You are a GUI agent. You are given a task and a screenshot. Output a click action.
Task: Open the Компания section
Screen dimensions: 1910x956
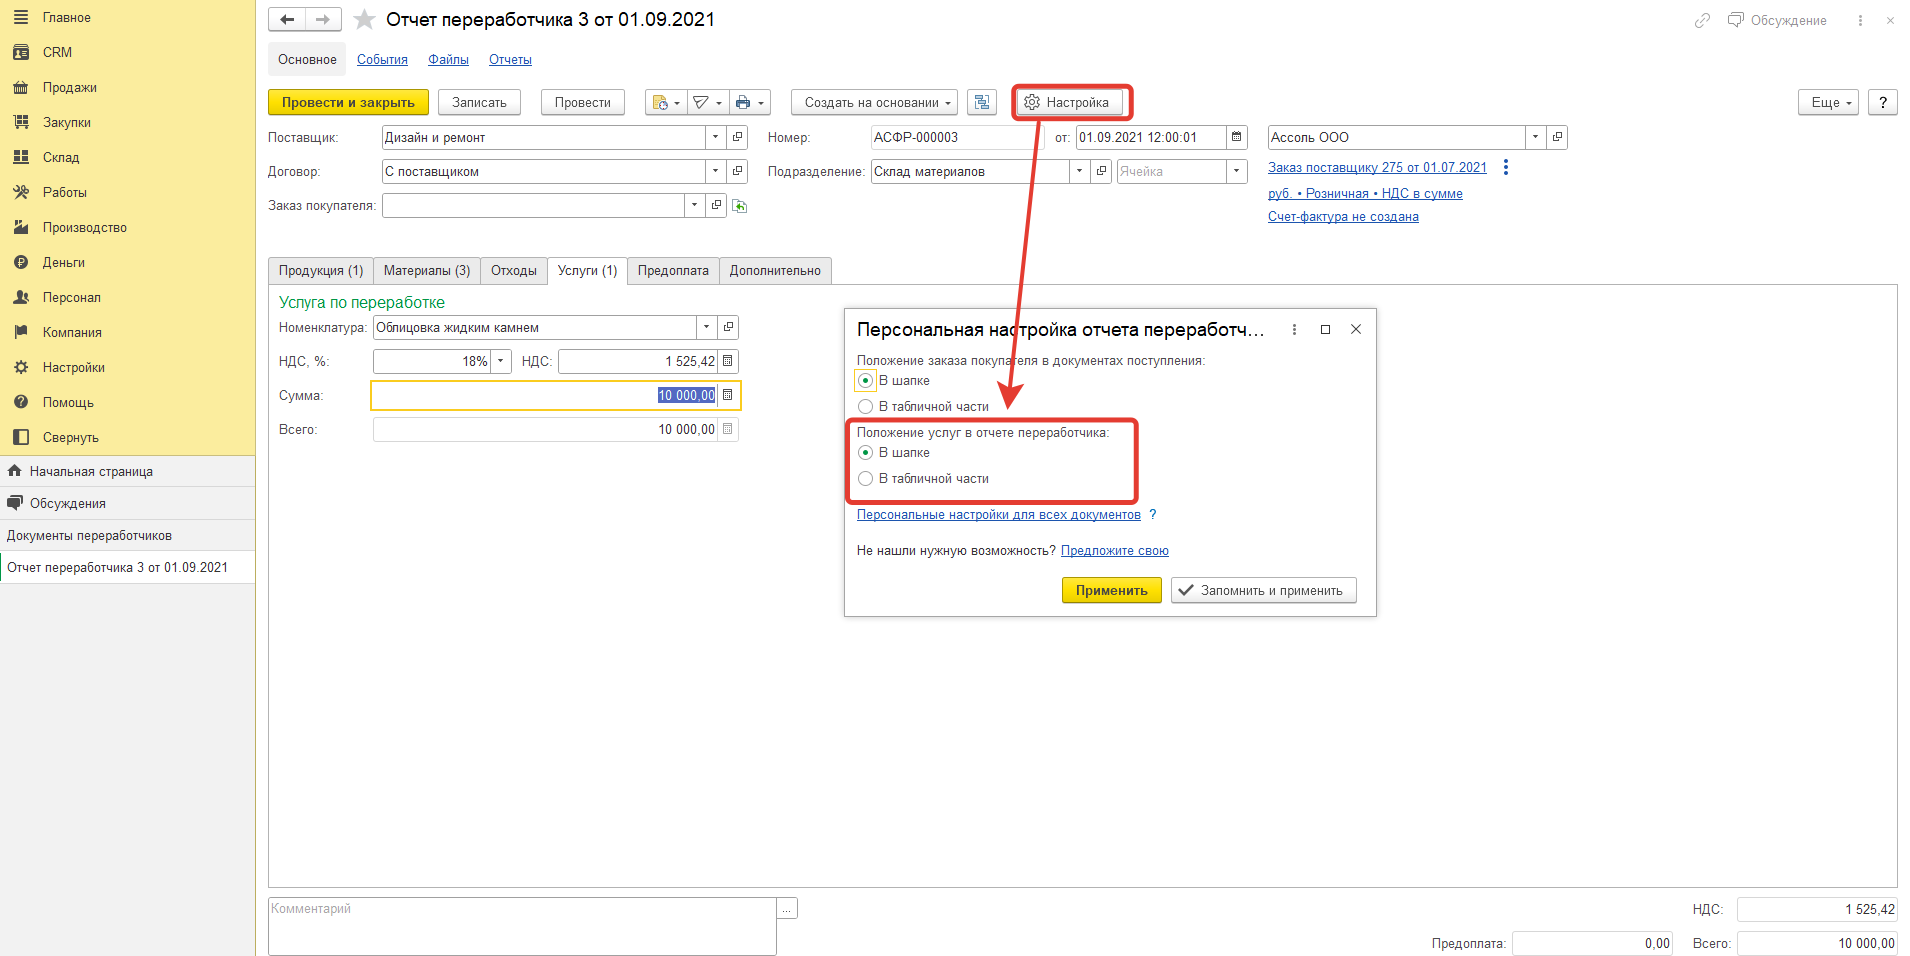pyautogui.click(x=72, y=332)
